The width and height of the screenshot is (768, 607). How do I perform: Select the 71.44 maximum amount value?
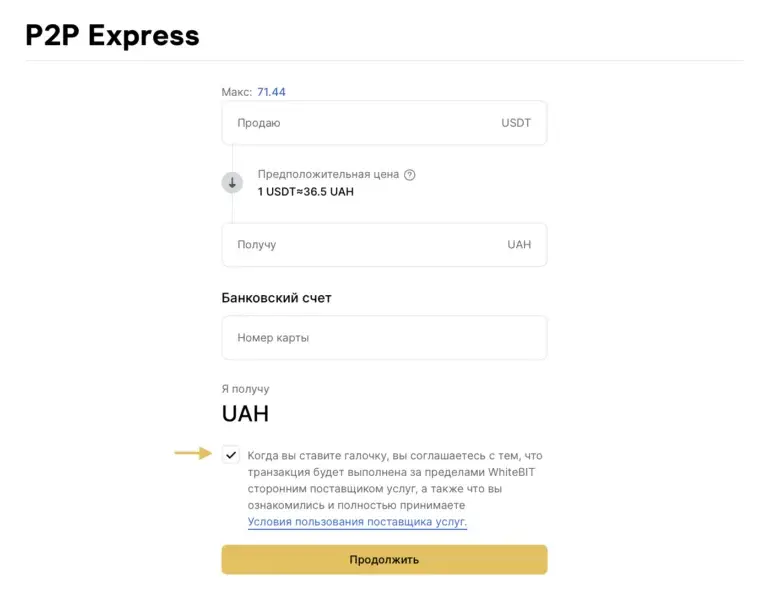coord(271,92)
